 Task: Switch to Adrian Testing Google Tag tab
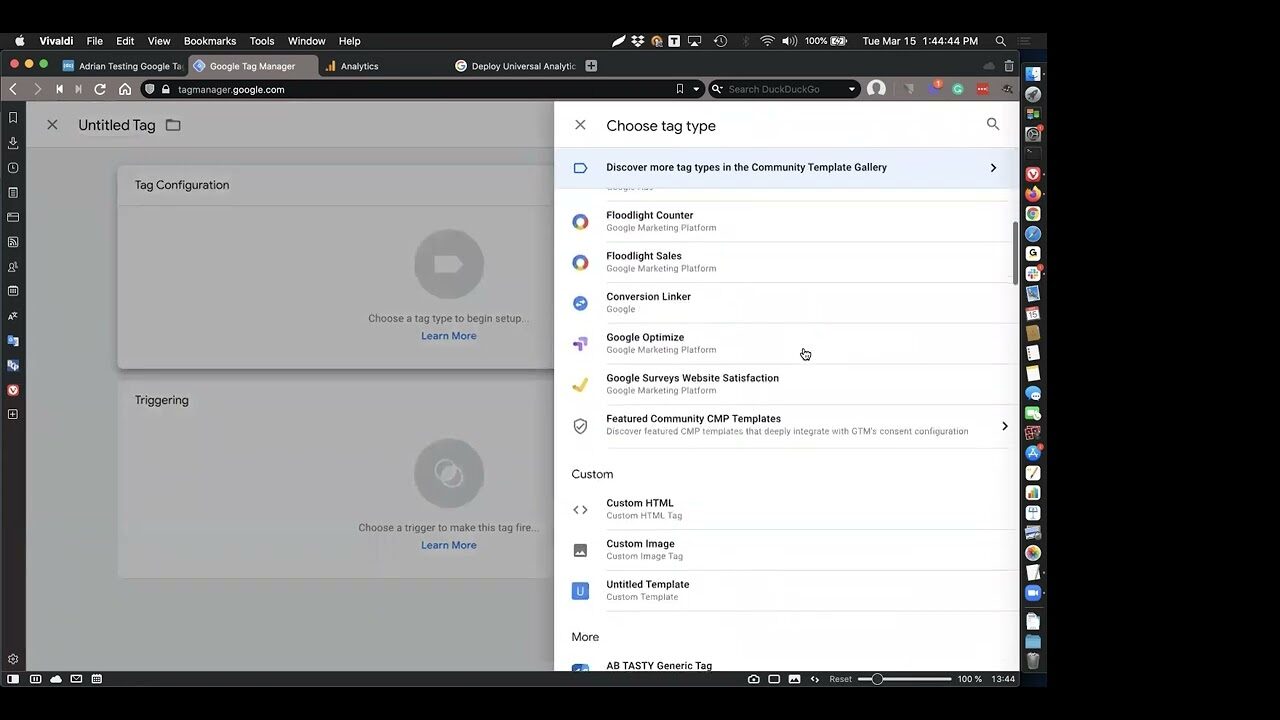tap(122, 66)
